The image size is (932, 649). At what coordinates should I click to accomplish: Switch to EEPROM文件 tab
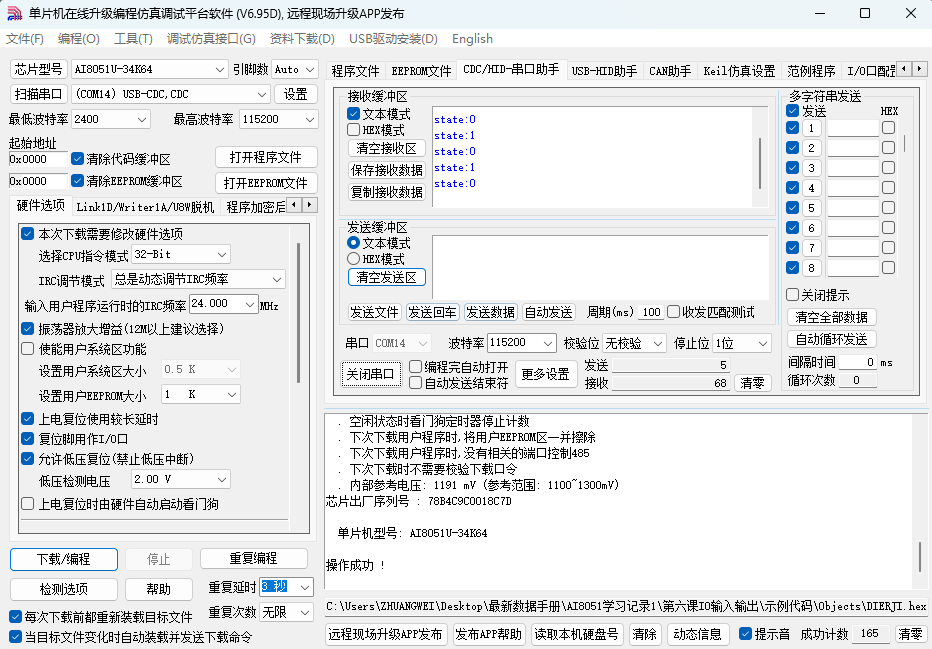421,71
